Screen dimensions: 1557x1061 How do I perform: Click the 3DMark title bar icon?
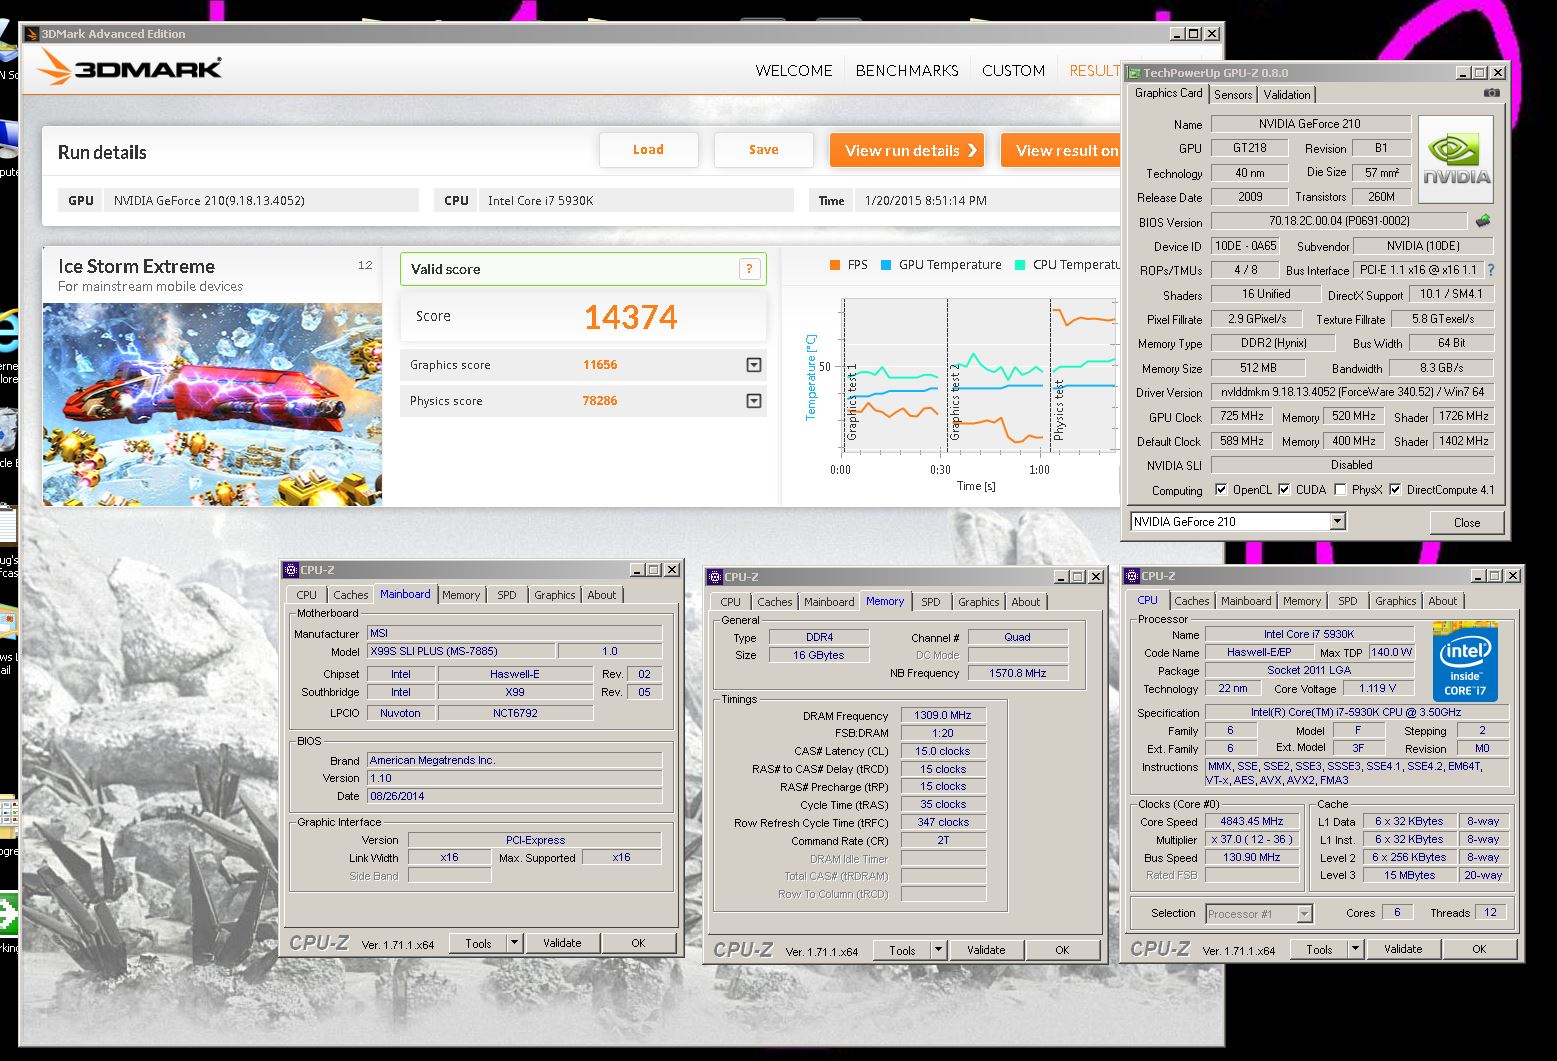(31, 33)
